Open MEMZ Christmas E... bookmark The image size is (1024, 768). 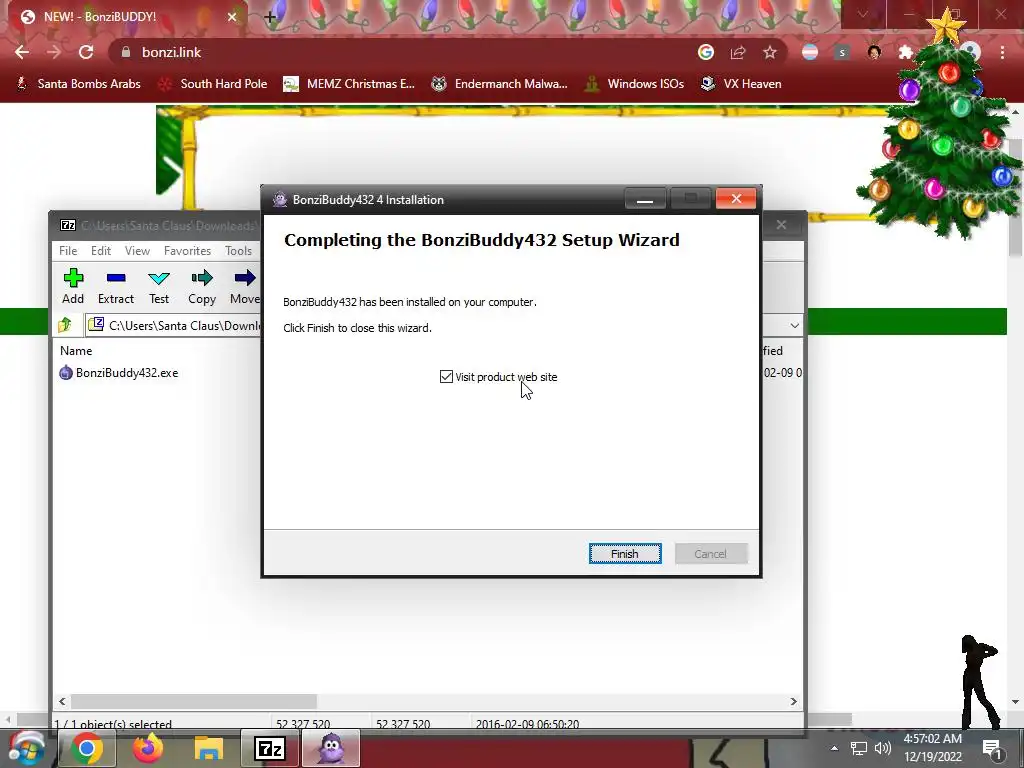(x=349, y=84)
